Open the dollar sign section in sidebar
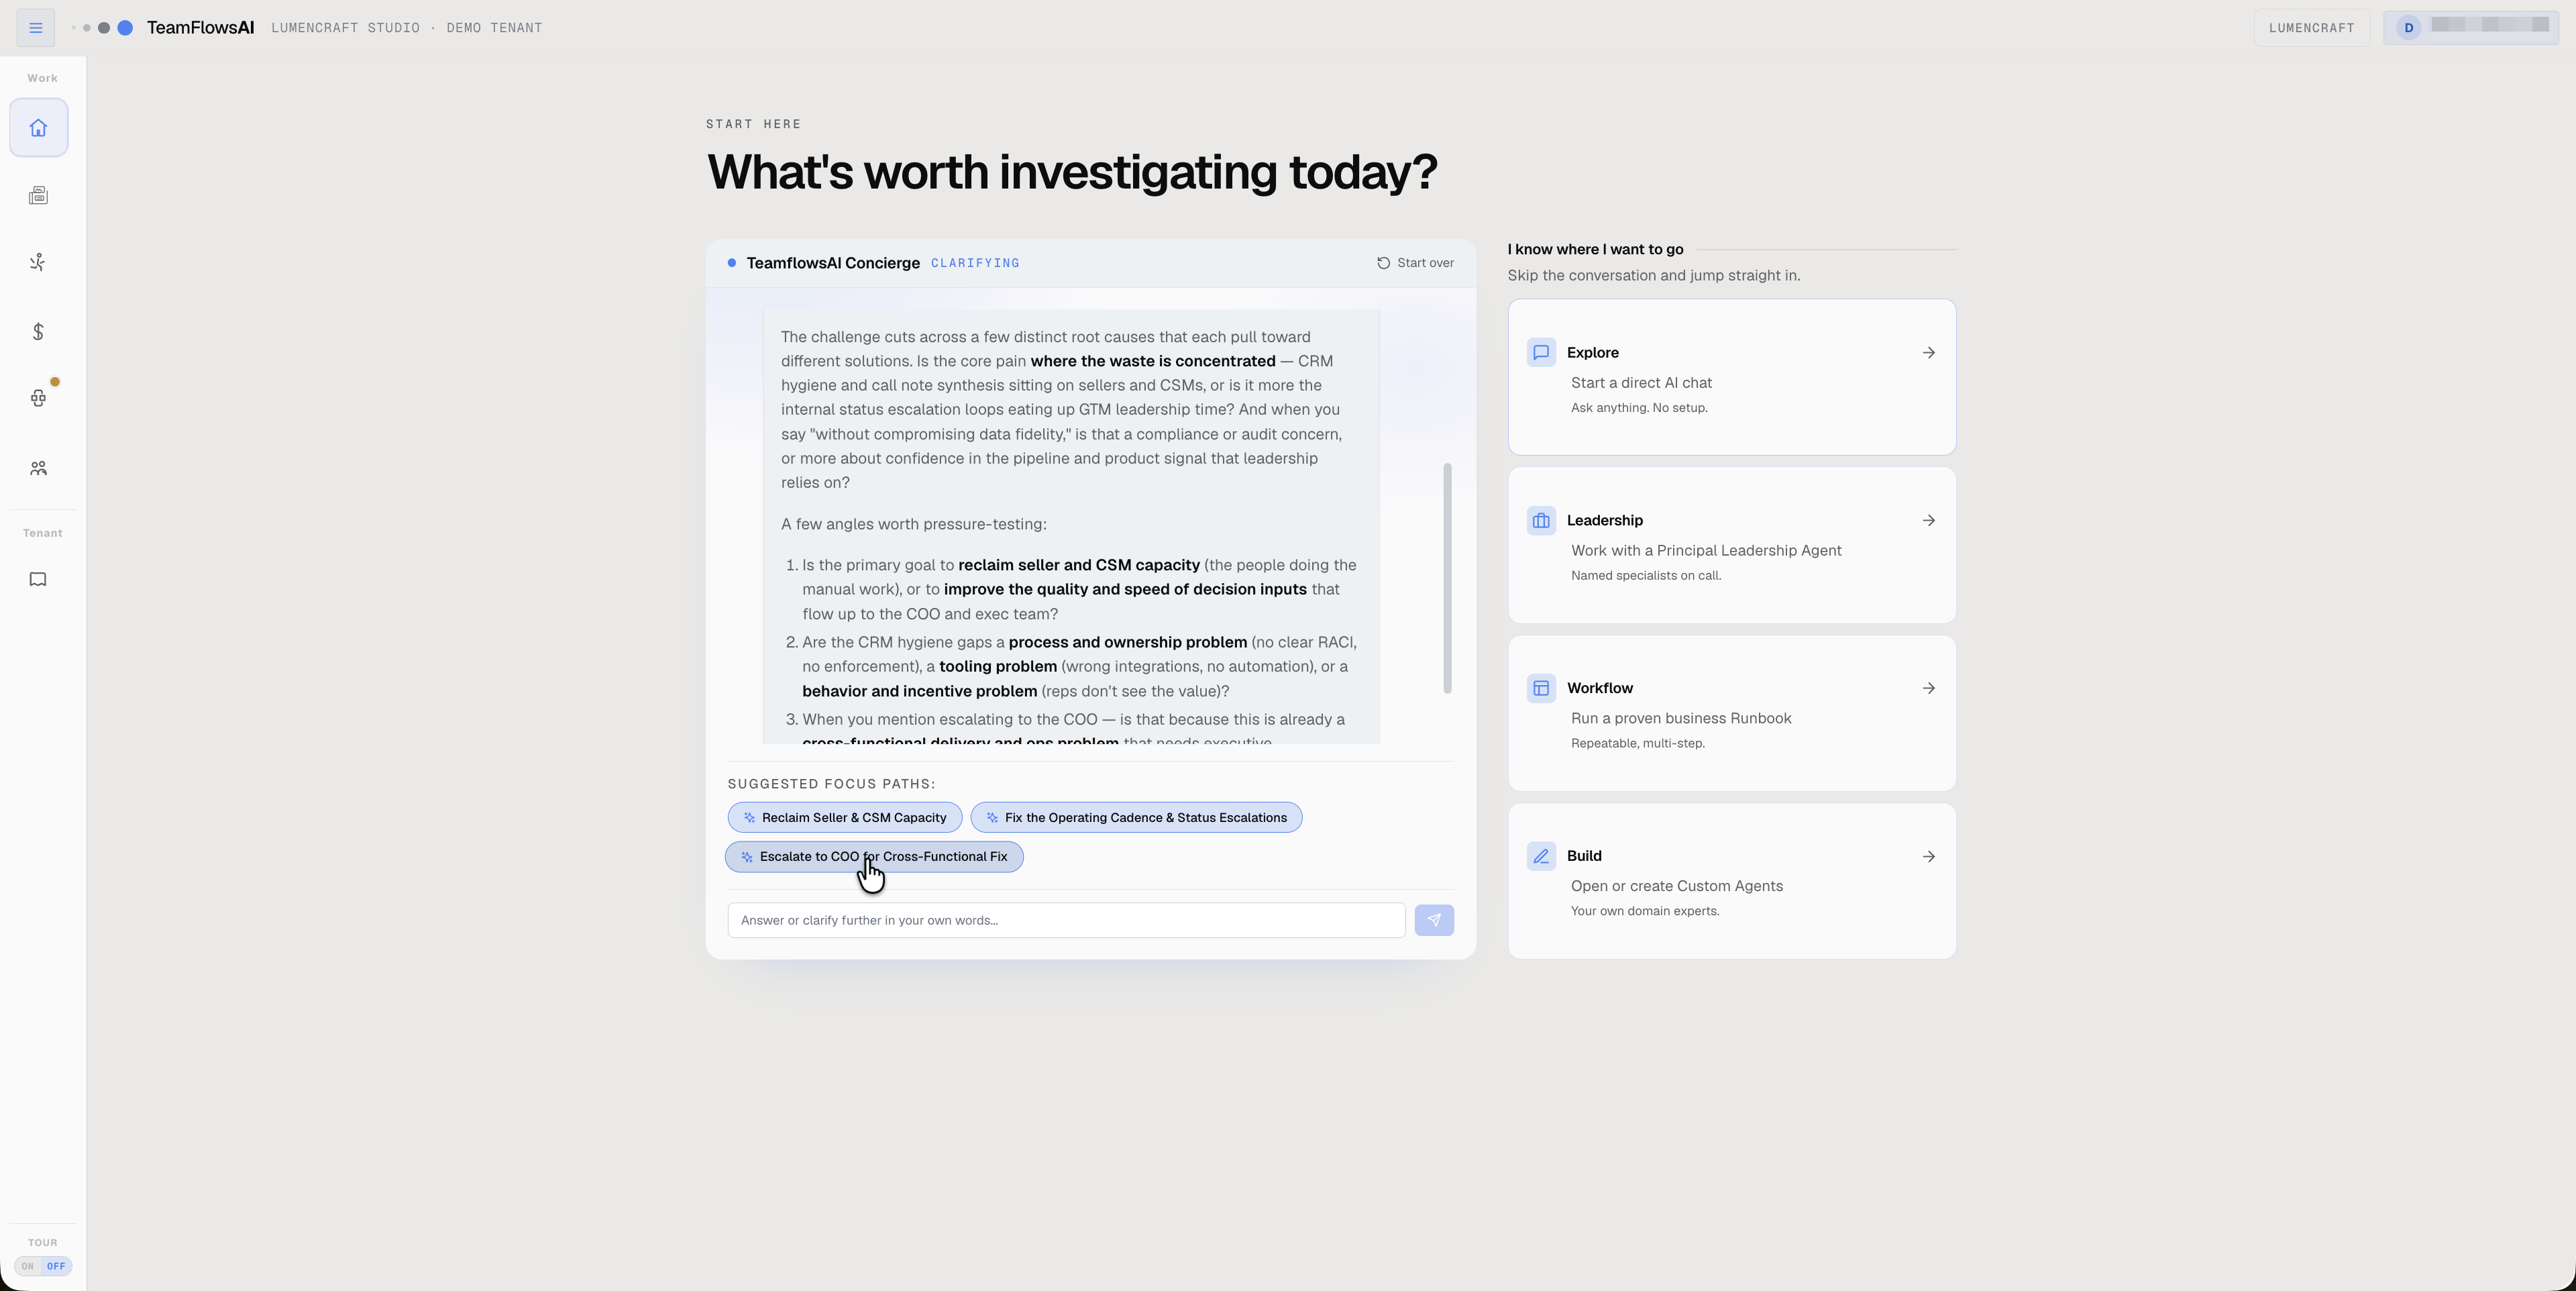 tap(39, 331)
